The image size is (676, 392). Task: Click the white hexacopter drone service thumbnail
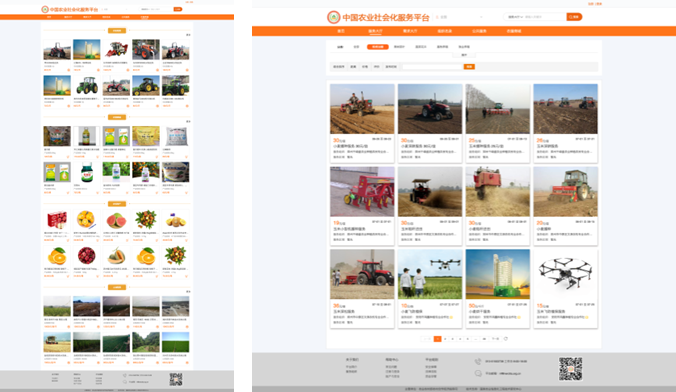point(566,274)
